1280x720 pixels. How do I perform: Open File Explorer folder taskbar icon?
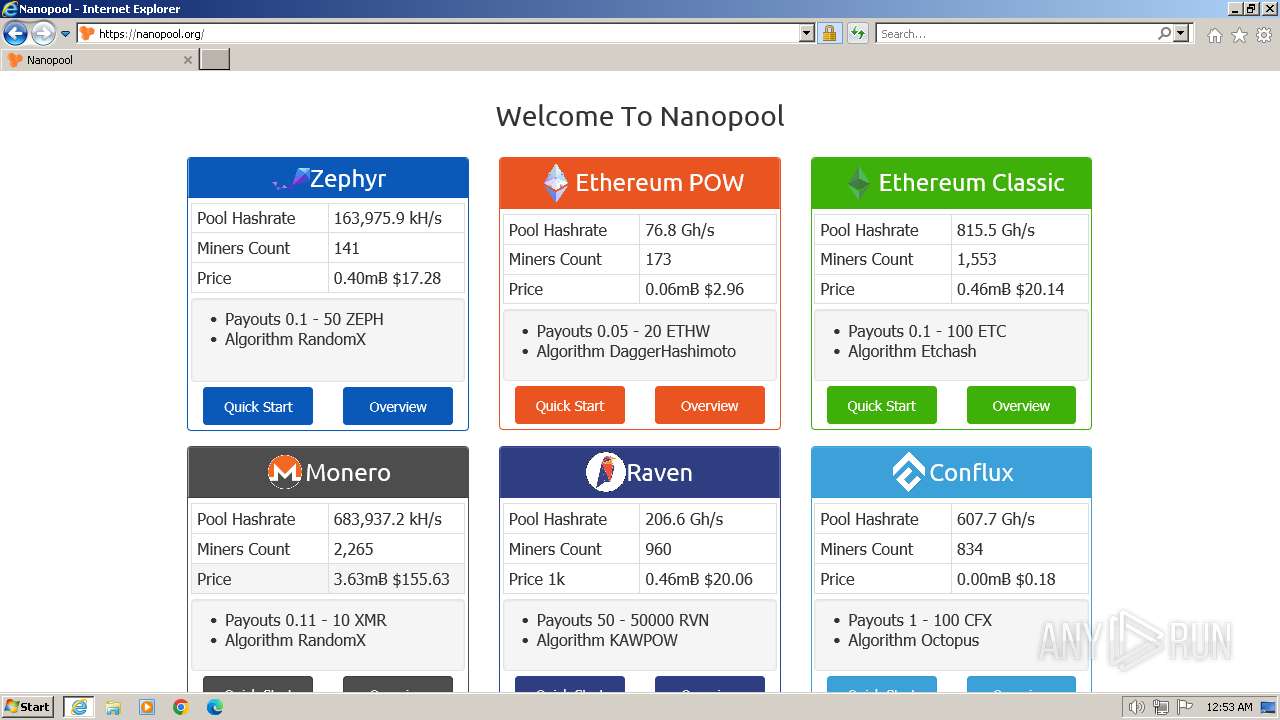click(x=113, y=707)
